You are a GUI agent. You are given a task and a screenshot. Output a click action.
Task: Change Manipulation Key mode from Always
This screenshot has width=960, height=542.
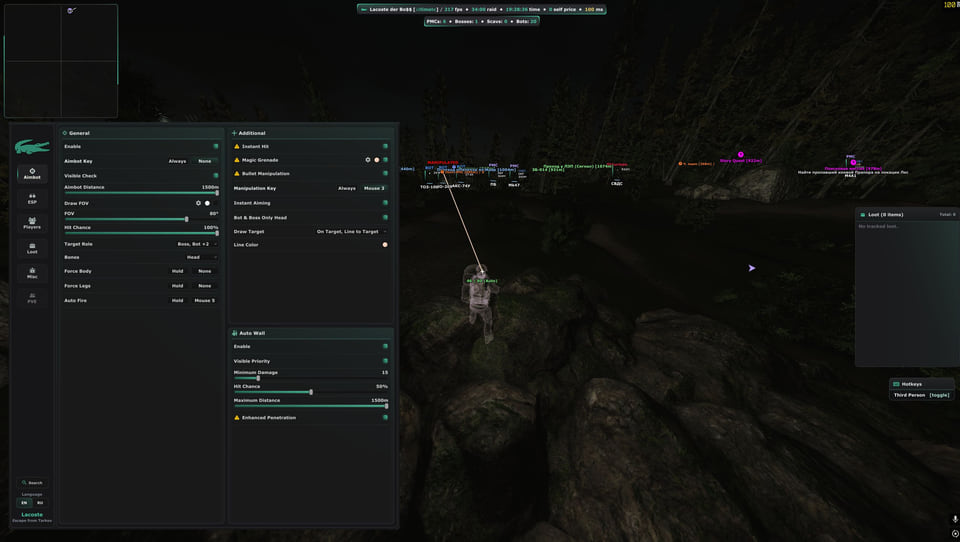tap(347, 188)
